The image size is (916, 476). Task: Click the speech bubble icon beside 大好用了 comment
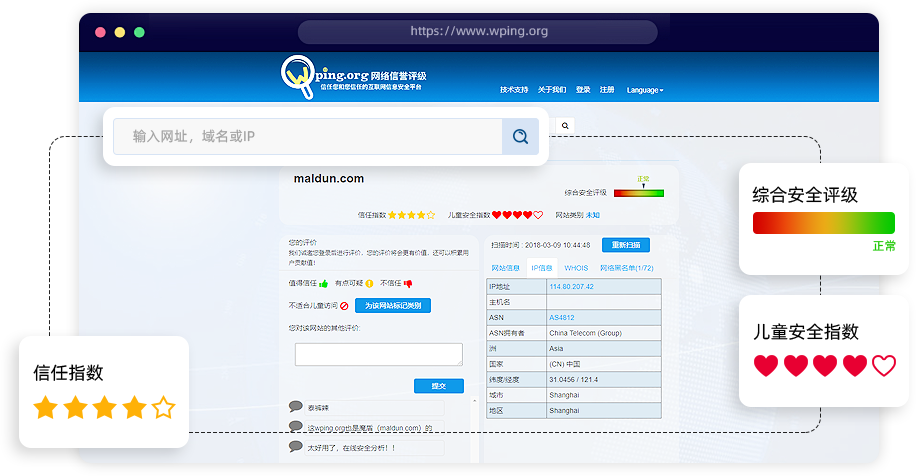(296, 447)
